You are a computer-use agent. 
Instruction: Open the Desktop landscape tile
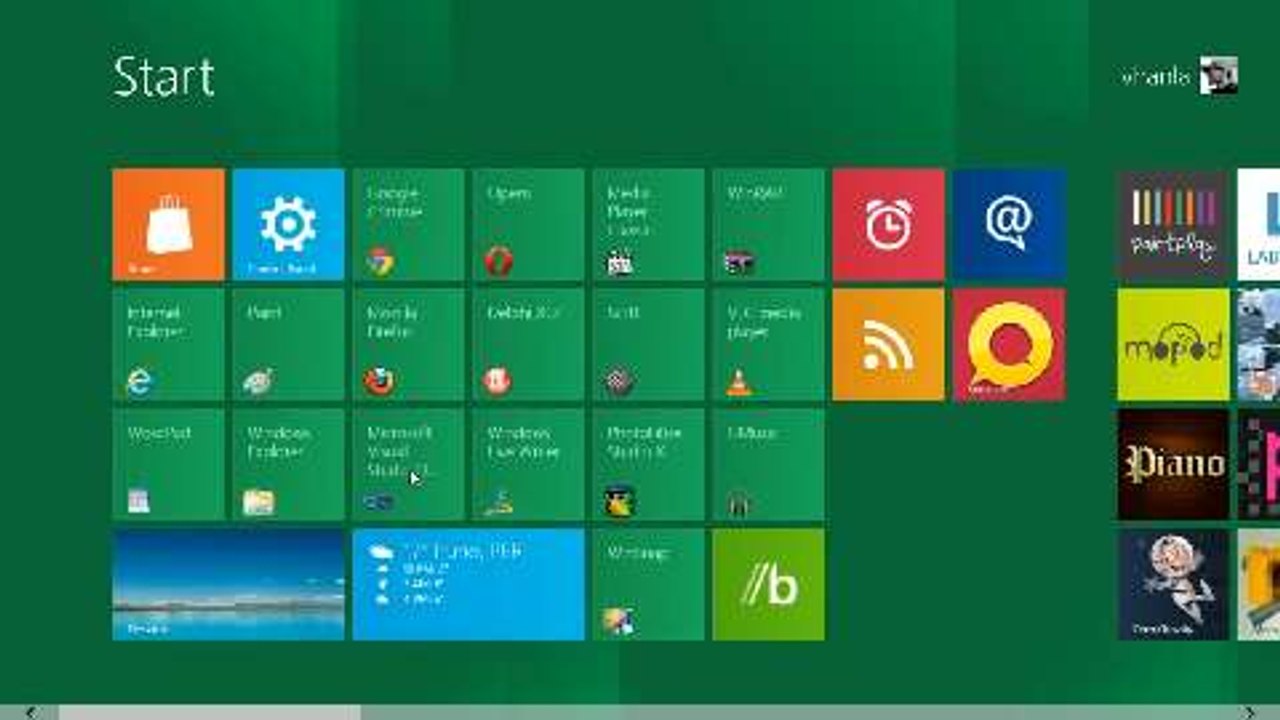pyautogui.click(x=228, y=584)
